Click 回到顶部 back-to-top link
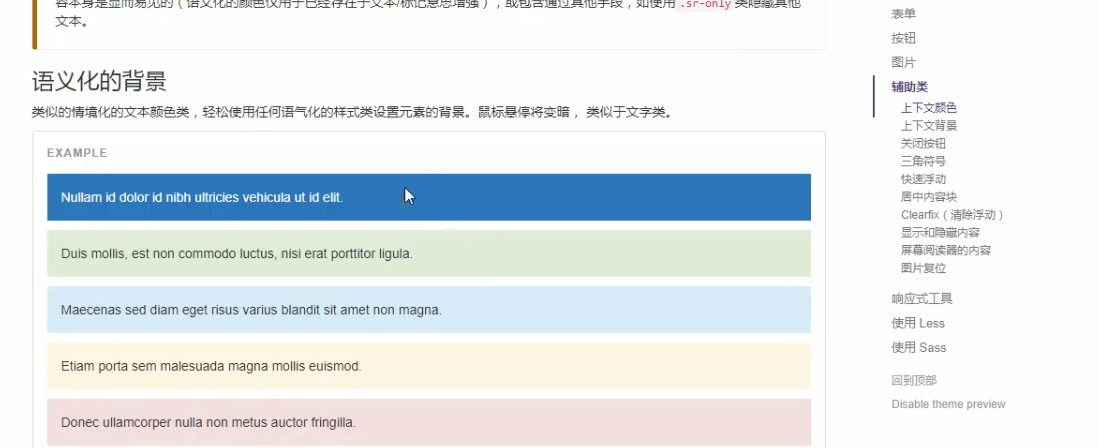 [914, 381]
